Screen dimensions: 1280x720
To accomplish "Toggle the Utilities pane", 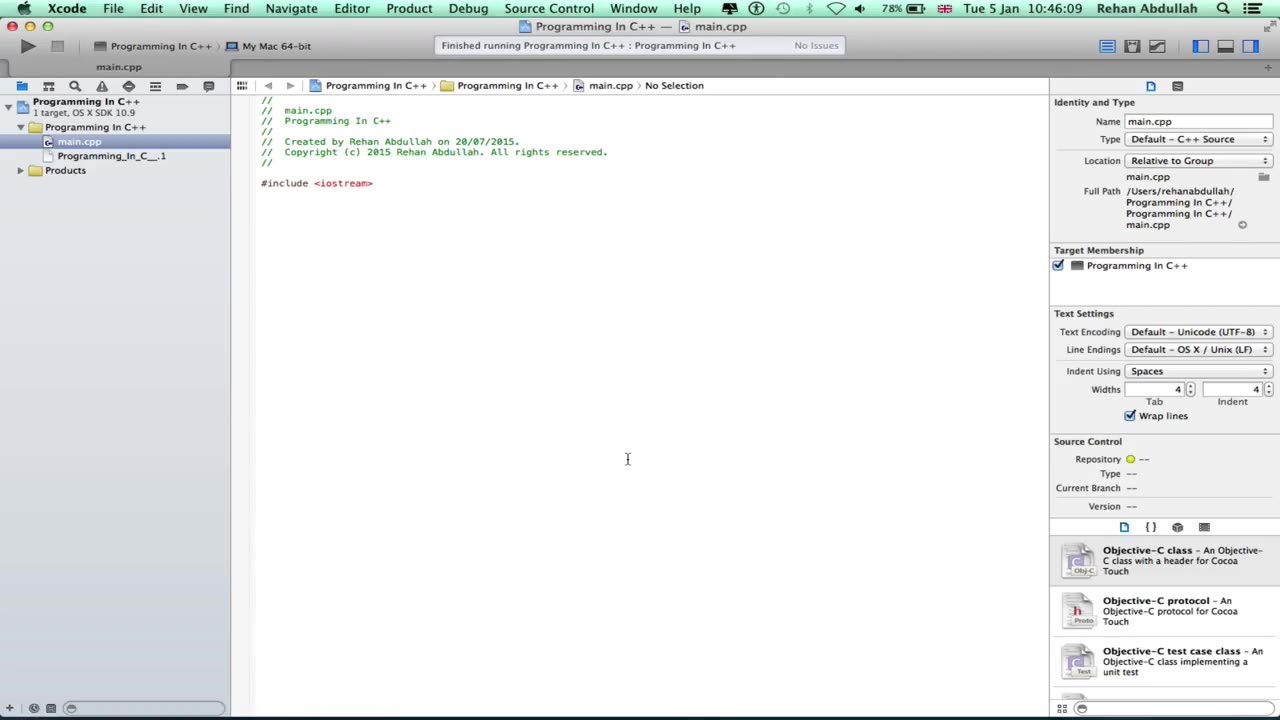I will tap(1250, 46).
